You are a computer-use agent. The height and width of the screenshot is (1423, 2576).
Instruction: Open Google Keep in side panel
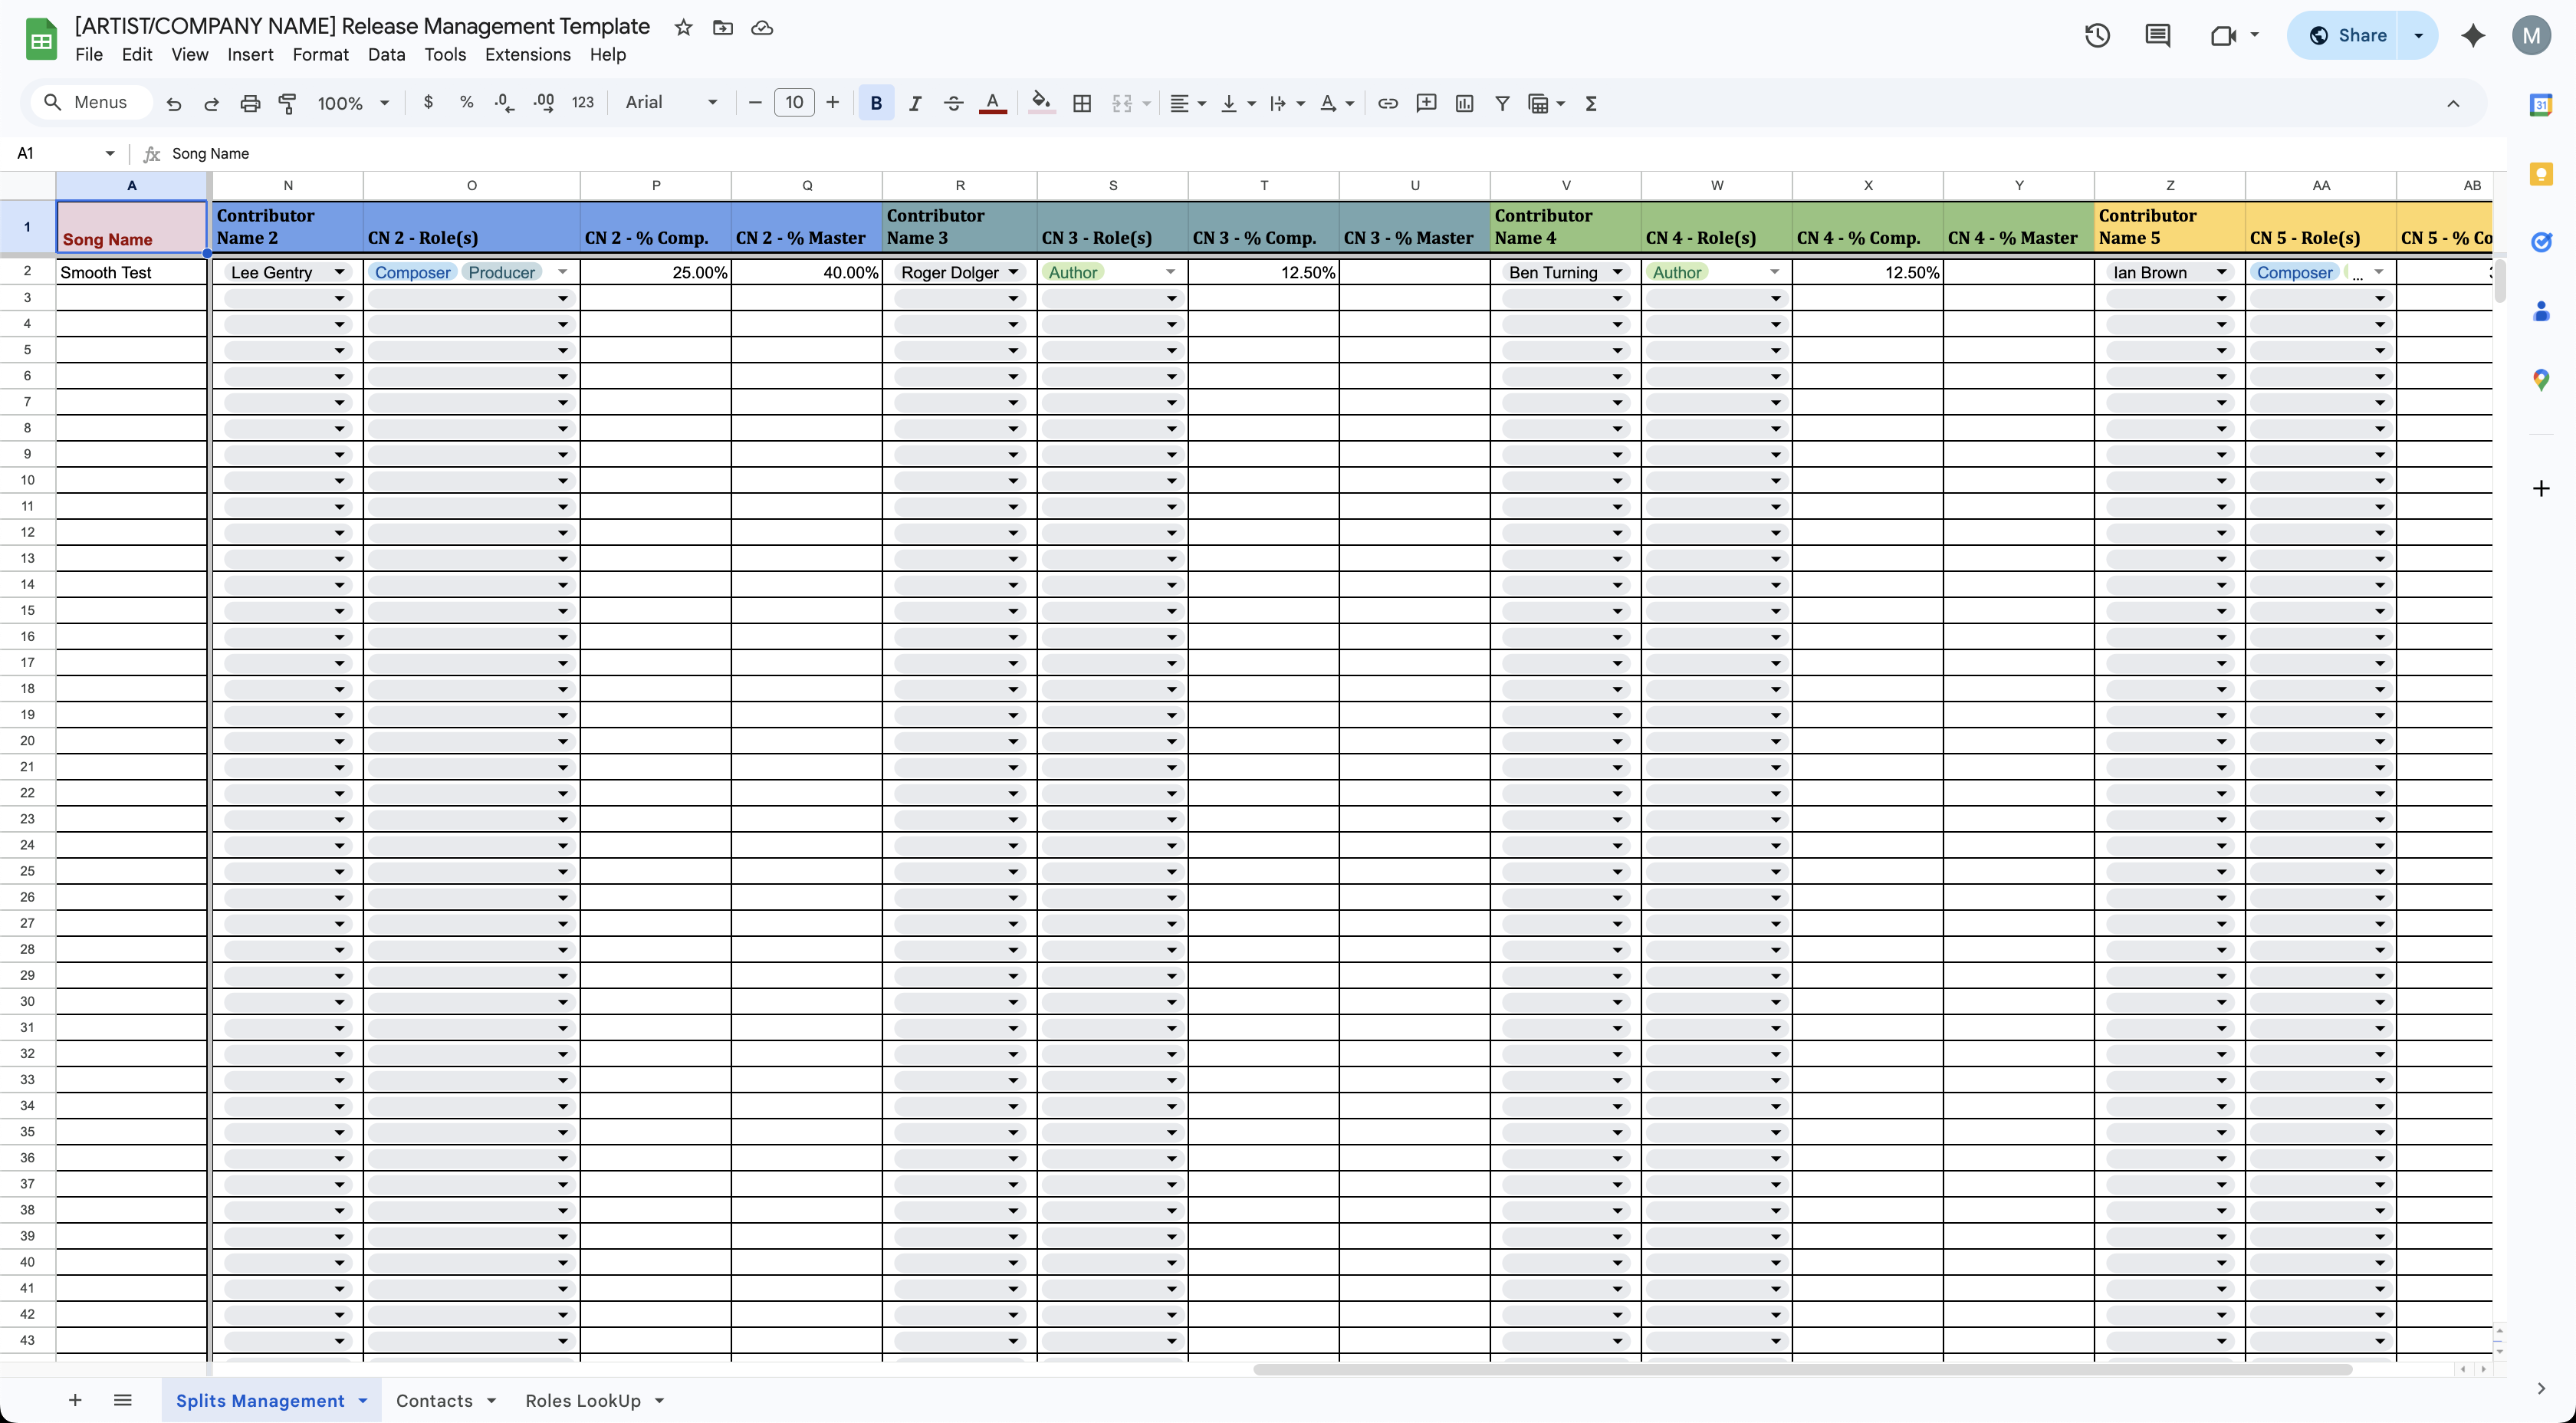pos(2540,174)
